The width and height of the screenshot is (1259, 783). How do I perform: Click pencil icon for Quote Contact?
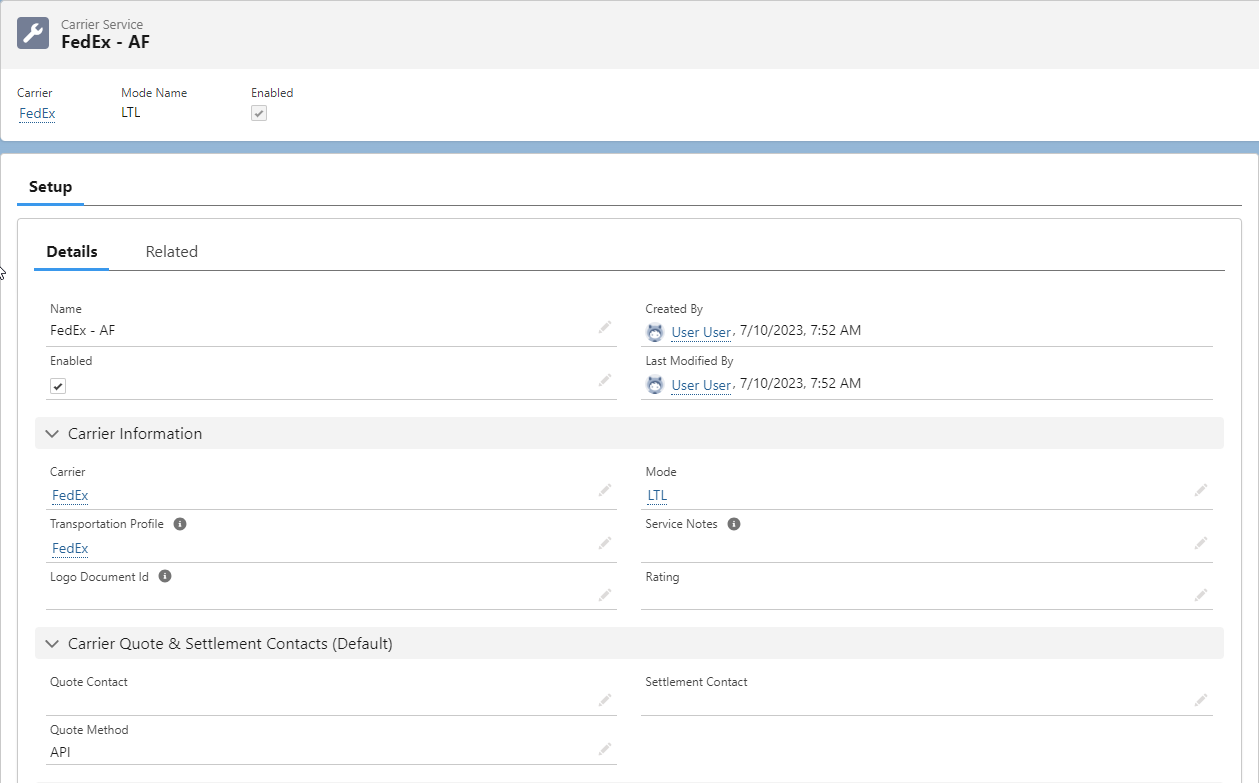coord(605,700)
